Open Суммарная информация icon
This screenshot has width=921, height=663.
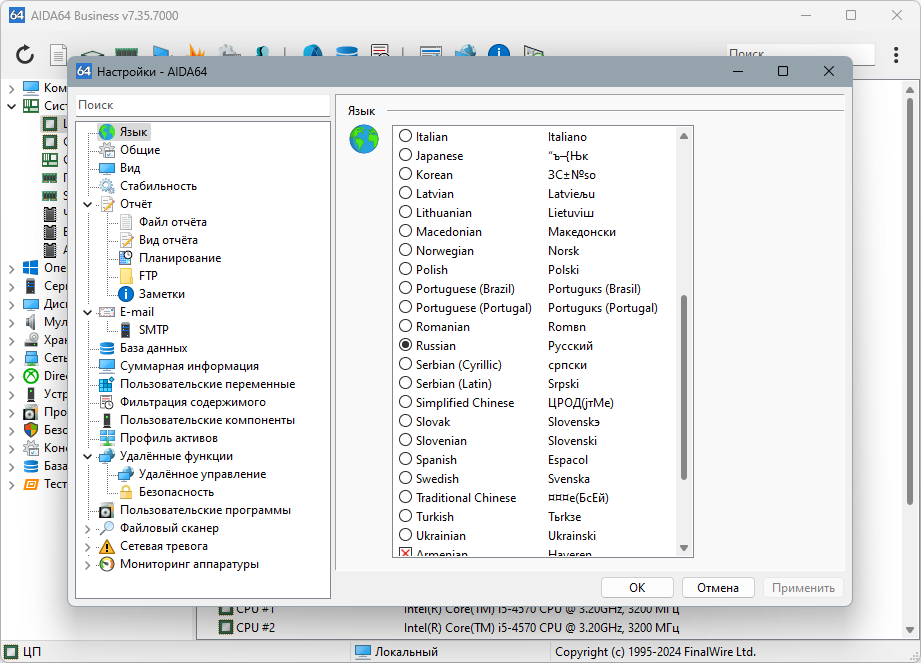(107, 366)
